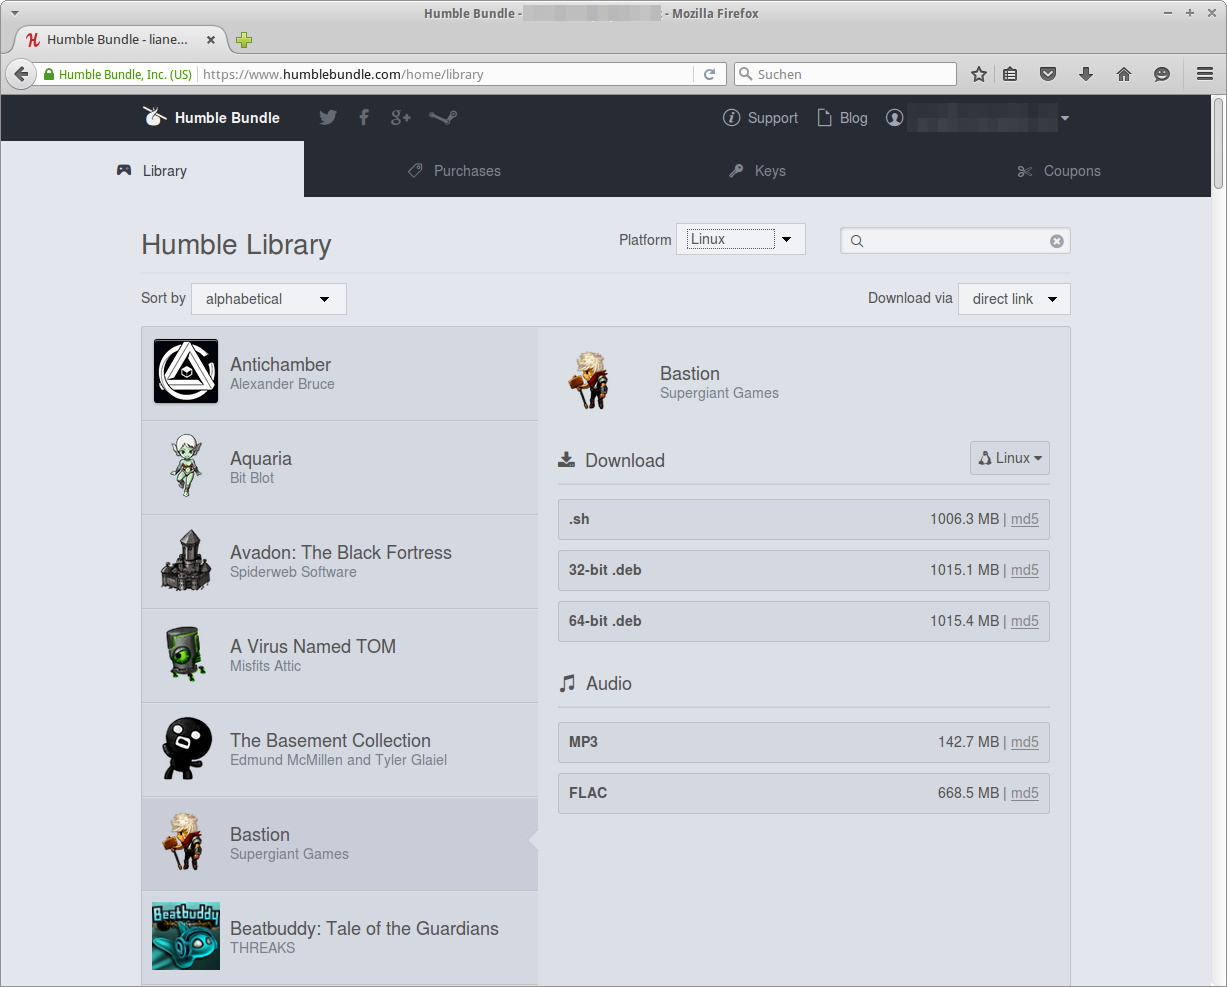Go to Firefox home page icon
1227x987 pixels.
1124,74
